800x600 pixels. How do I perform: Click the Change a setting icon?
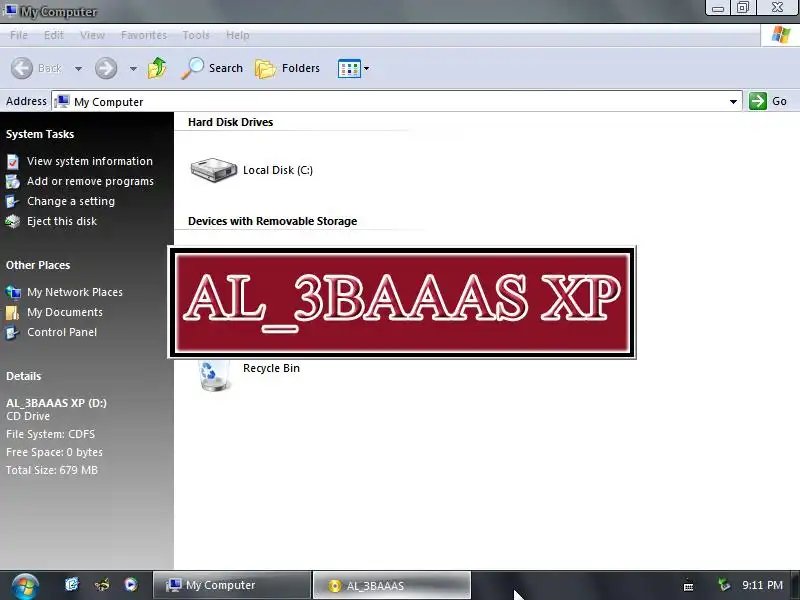click(13, 201)
